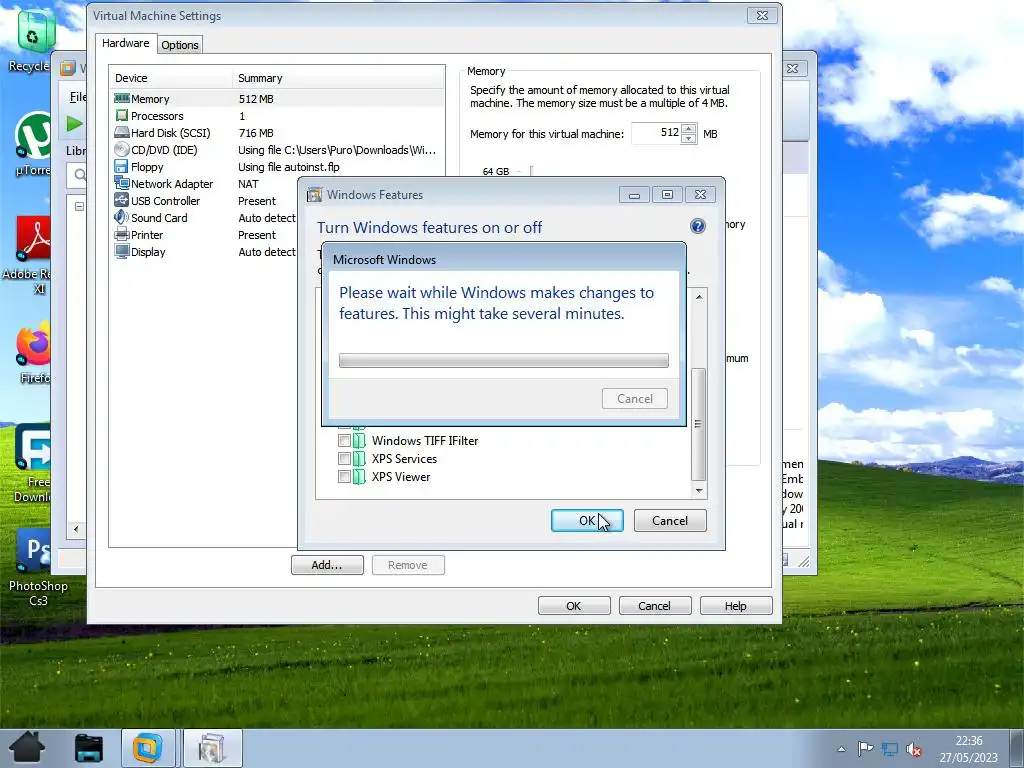Open the Firefox desktop icon
Image resolution: width=1024 pixels, height=768 pixels.
33,353
